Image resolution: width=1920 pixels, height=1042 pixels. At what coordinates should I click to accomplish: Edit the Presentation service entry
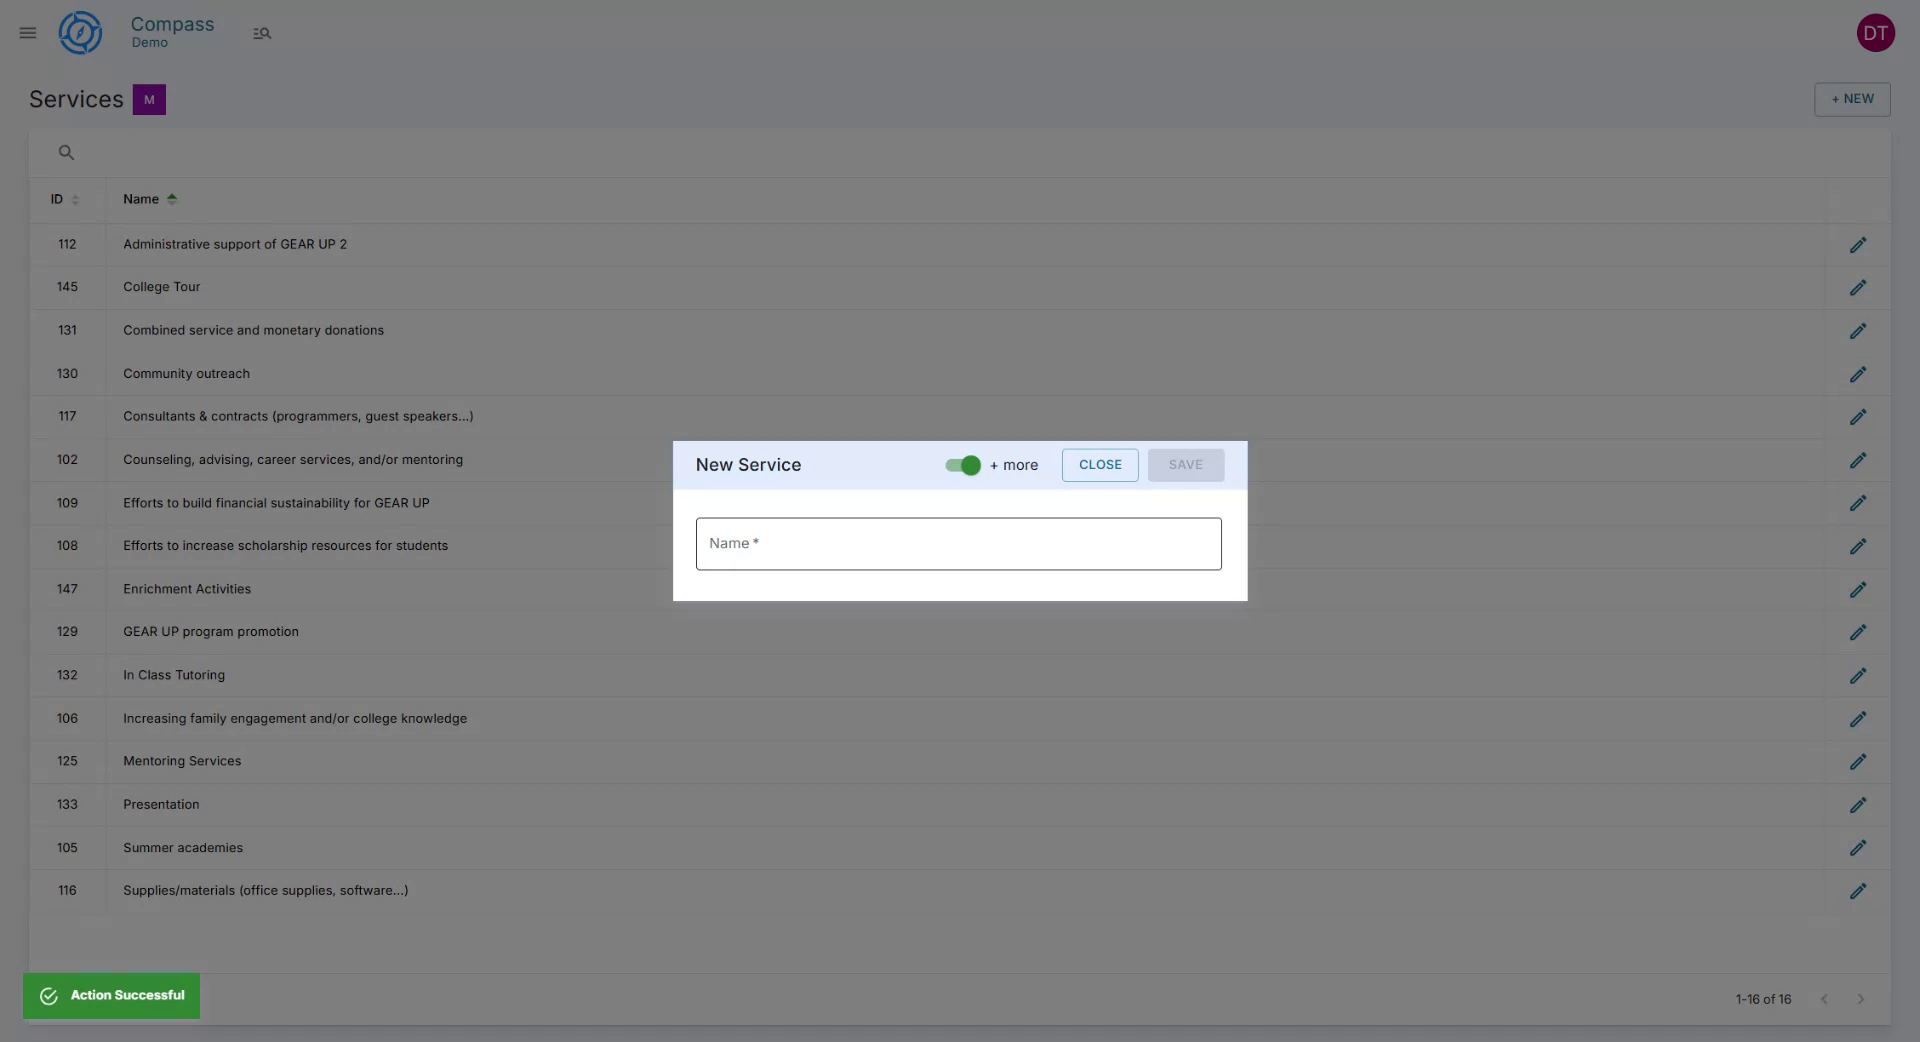1858,805
